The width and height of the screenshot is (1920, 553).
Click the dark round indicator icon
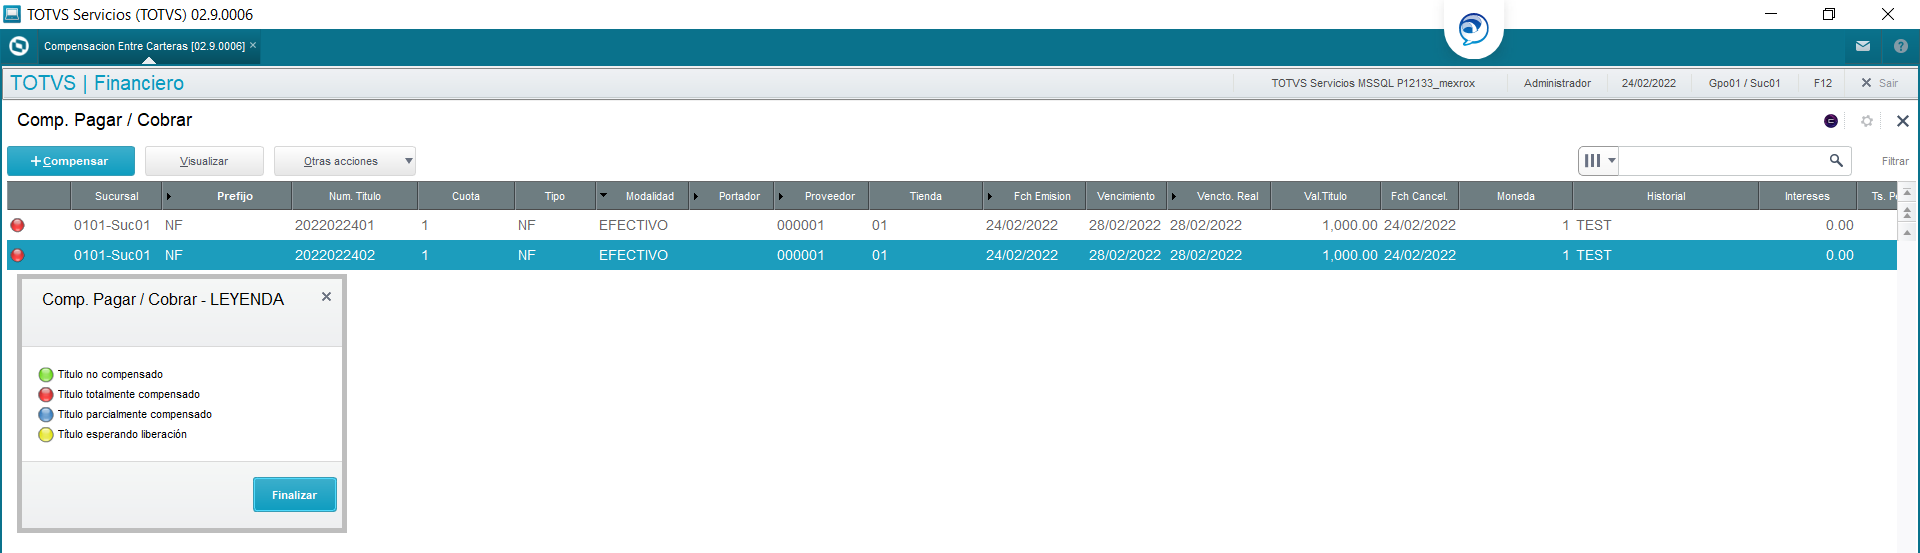1831,121
